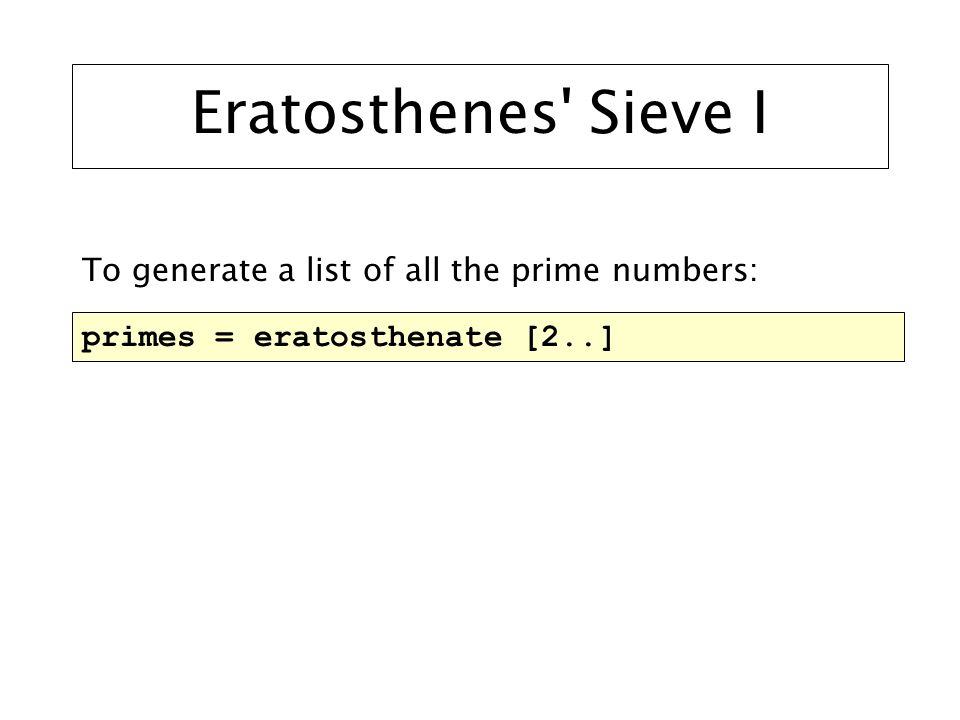Click the Roman numeral "I" in the title
The width and height of the screenshot is (960, 720).
pos(760,113)
